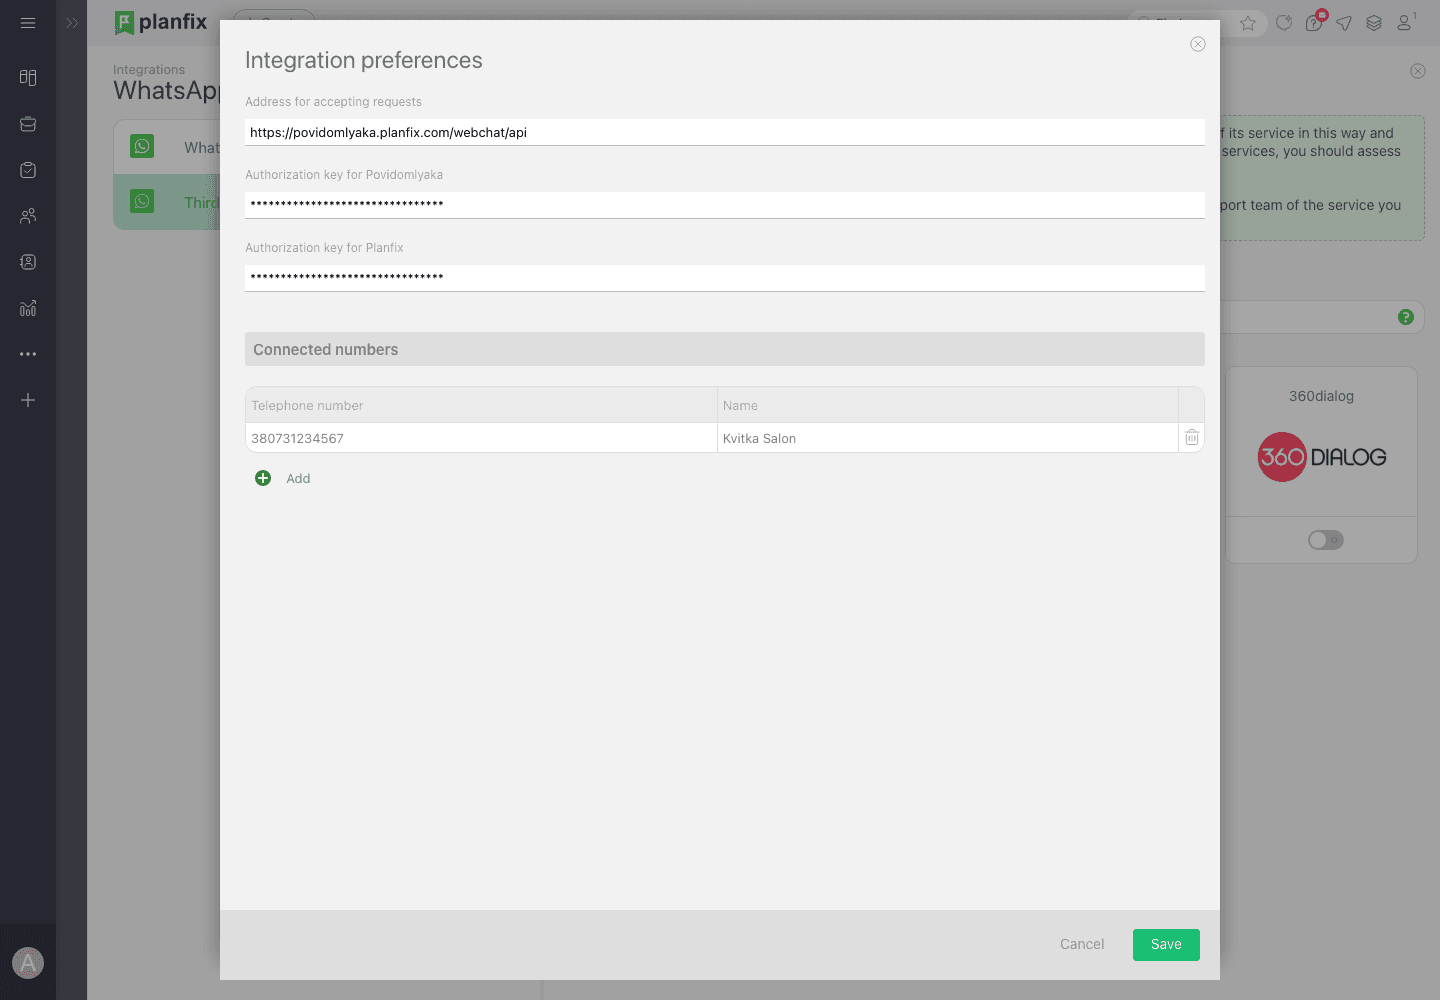Screen dimensions: 1440x1000
Task: Open the stacked layers icon in the header
Action: pyautogui.click(x=1374, y=23)
